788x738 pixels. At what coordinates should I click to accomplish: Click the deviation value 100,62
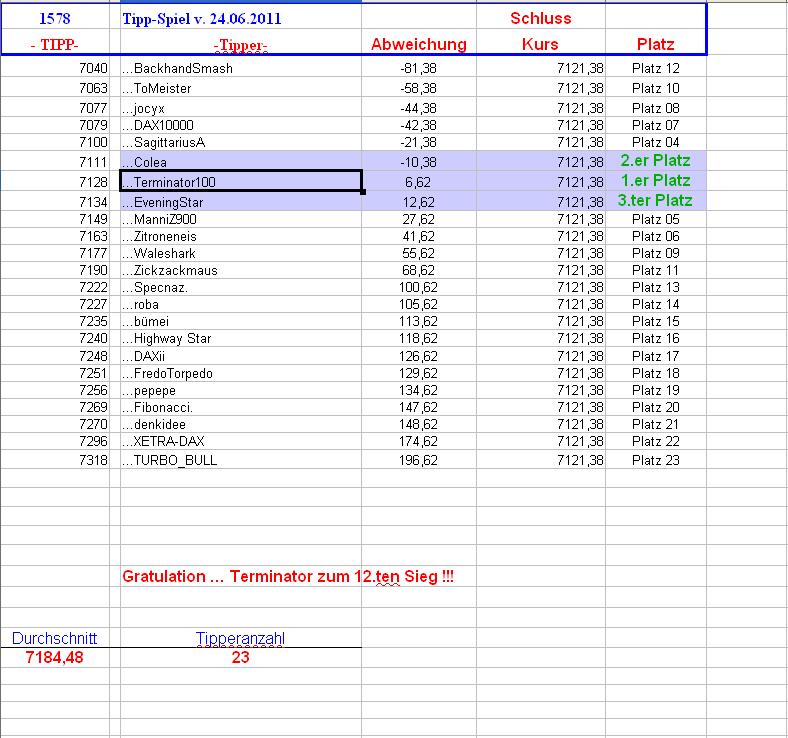[x=419, y=287]
